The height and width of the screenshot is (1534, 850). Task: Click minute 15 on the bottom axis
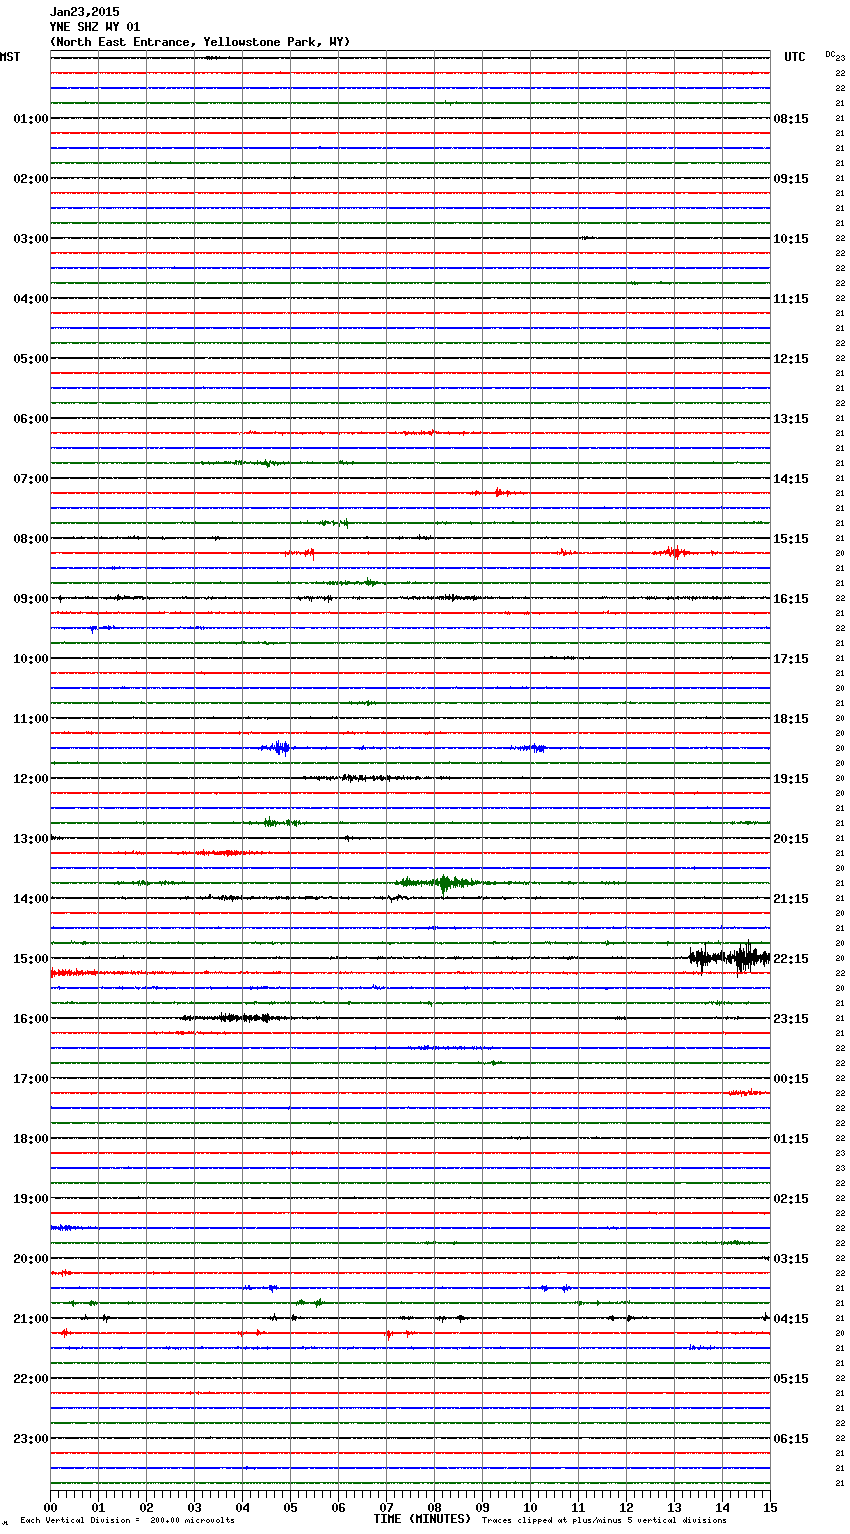point(770,1507)
